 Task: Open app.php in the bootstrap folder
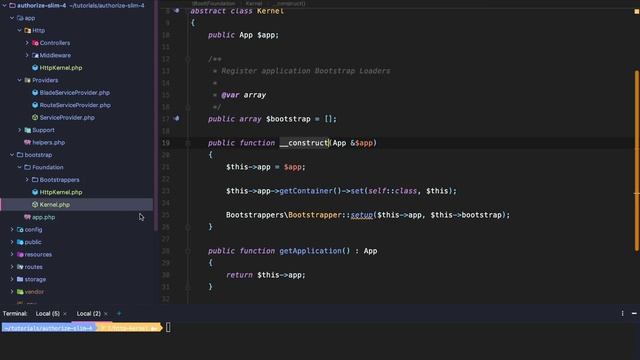(x=43, y=217)
